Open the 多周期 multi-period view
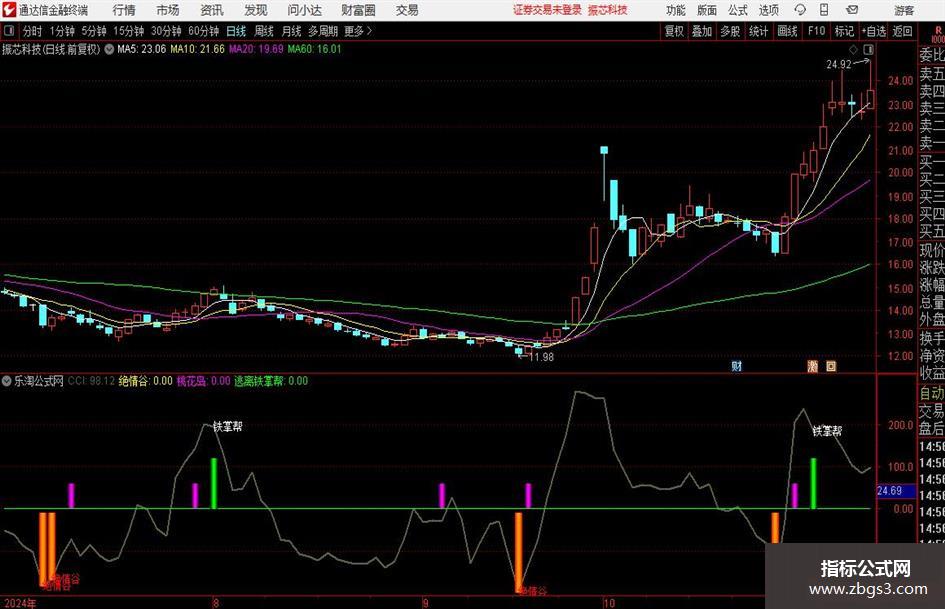 pos(323,31)
